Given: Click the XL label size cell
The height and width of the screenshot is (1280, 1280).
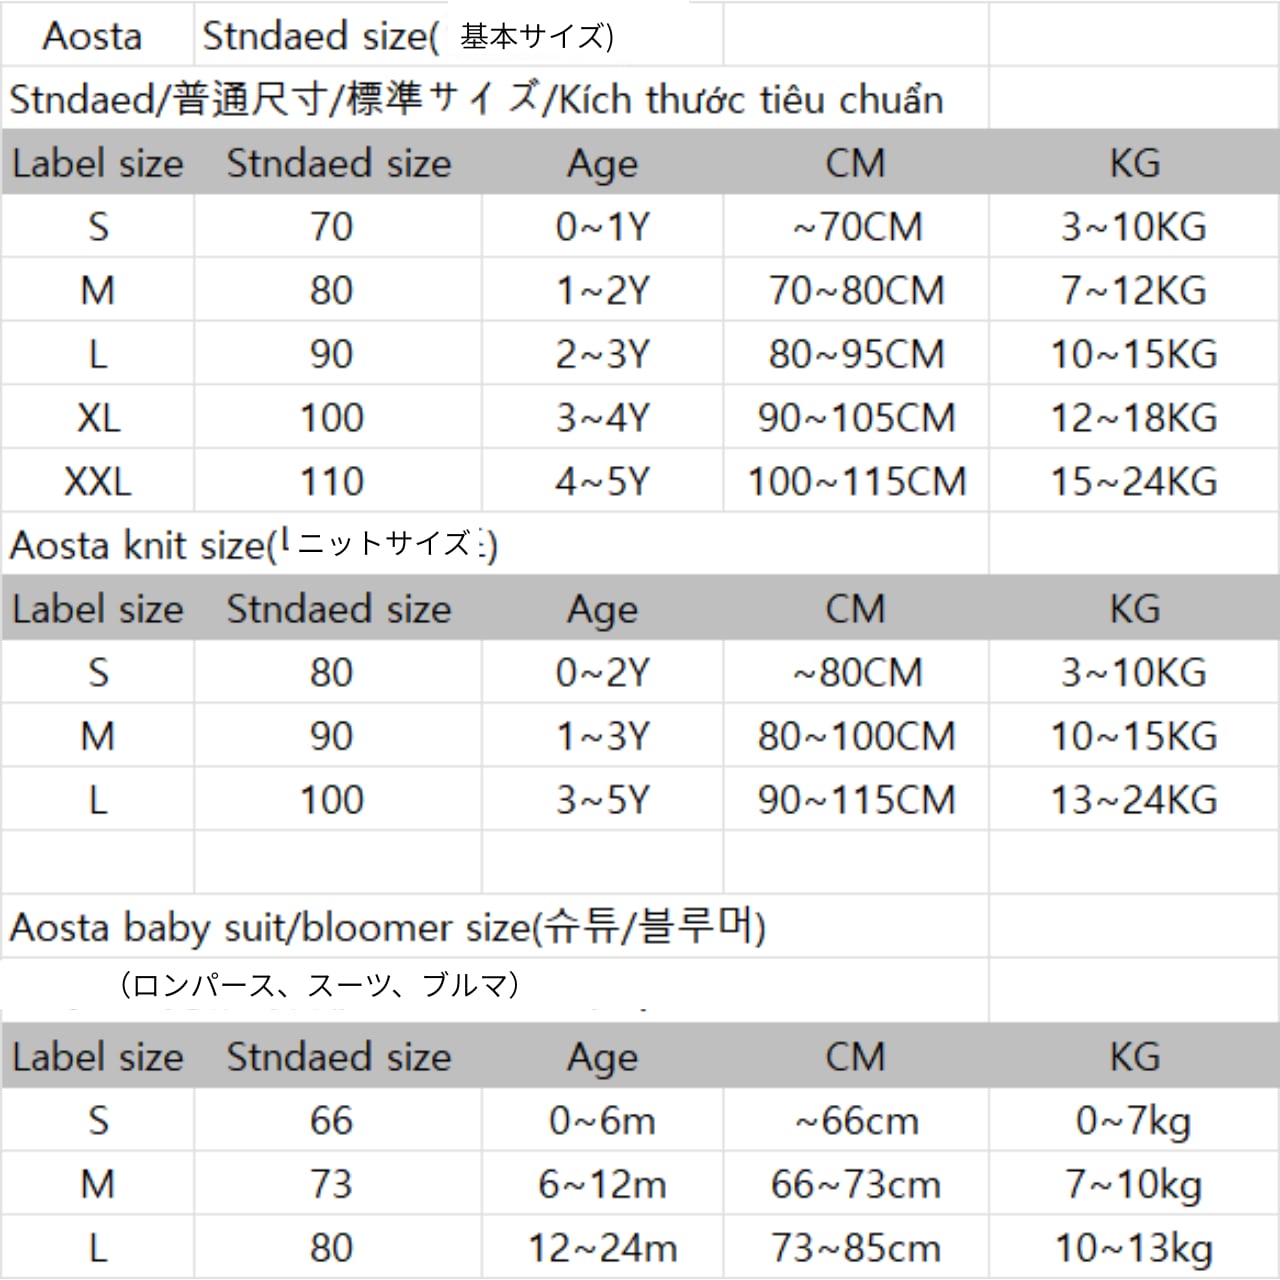Looking at the screenshot, I should pos(98,418).
